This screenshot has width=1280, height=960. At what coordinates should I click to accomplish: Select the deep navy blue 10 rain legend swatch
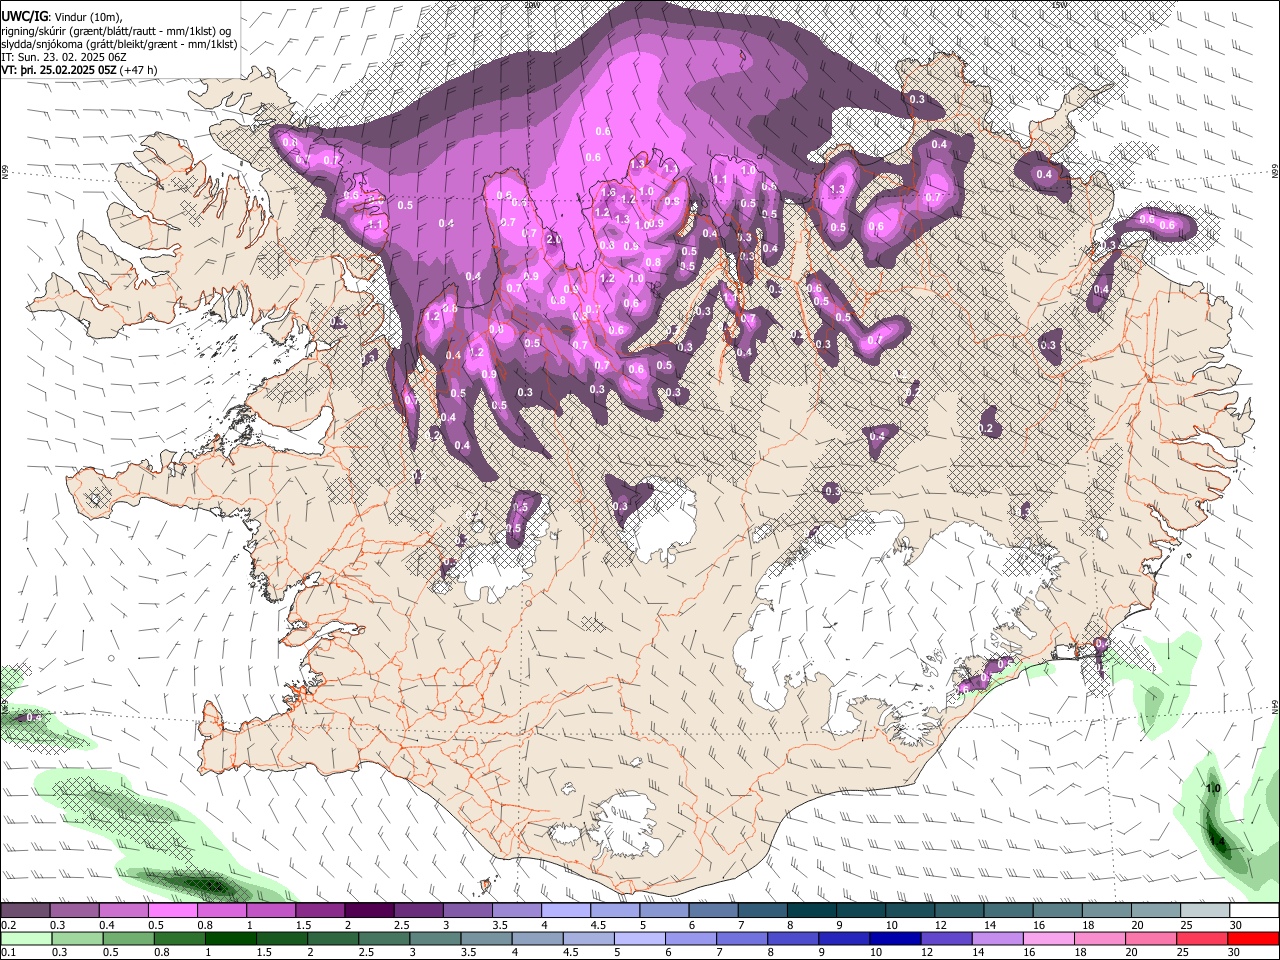click(895, 938)
